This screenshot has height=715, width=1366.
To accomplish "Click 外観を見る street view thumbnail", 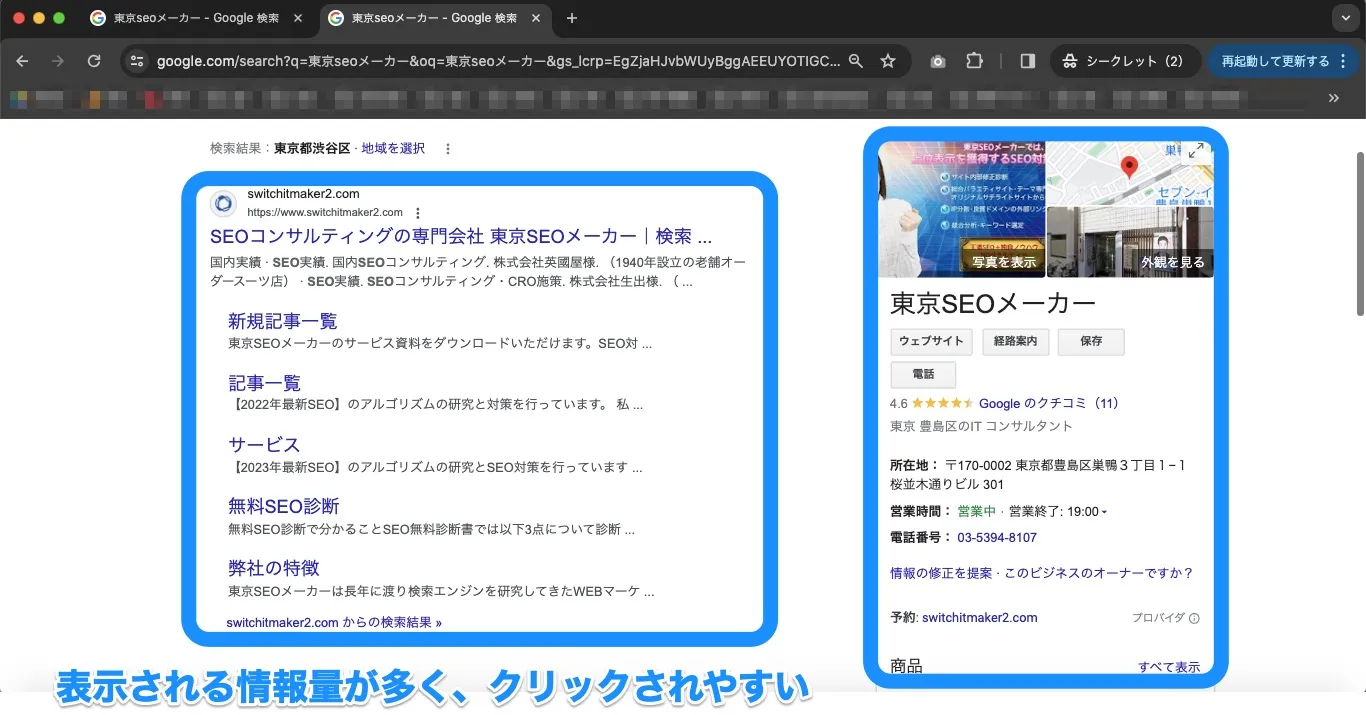I will tap(1172, 263).
